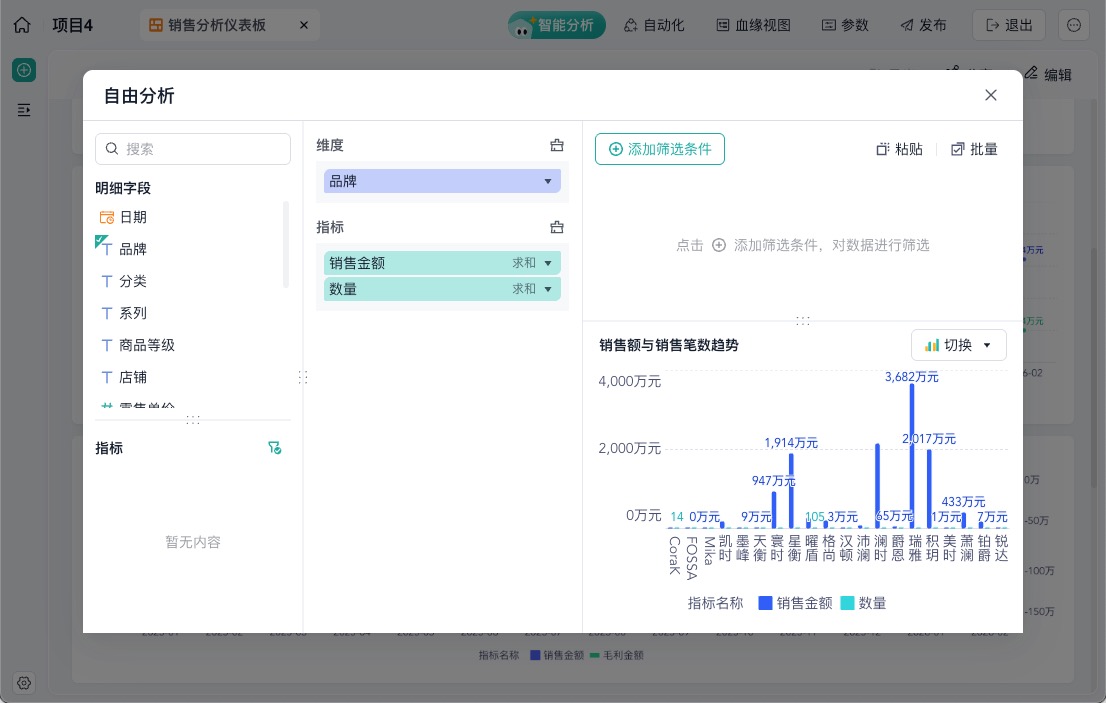
Task: Go to the home icon
Action: [22, 25]
